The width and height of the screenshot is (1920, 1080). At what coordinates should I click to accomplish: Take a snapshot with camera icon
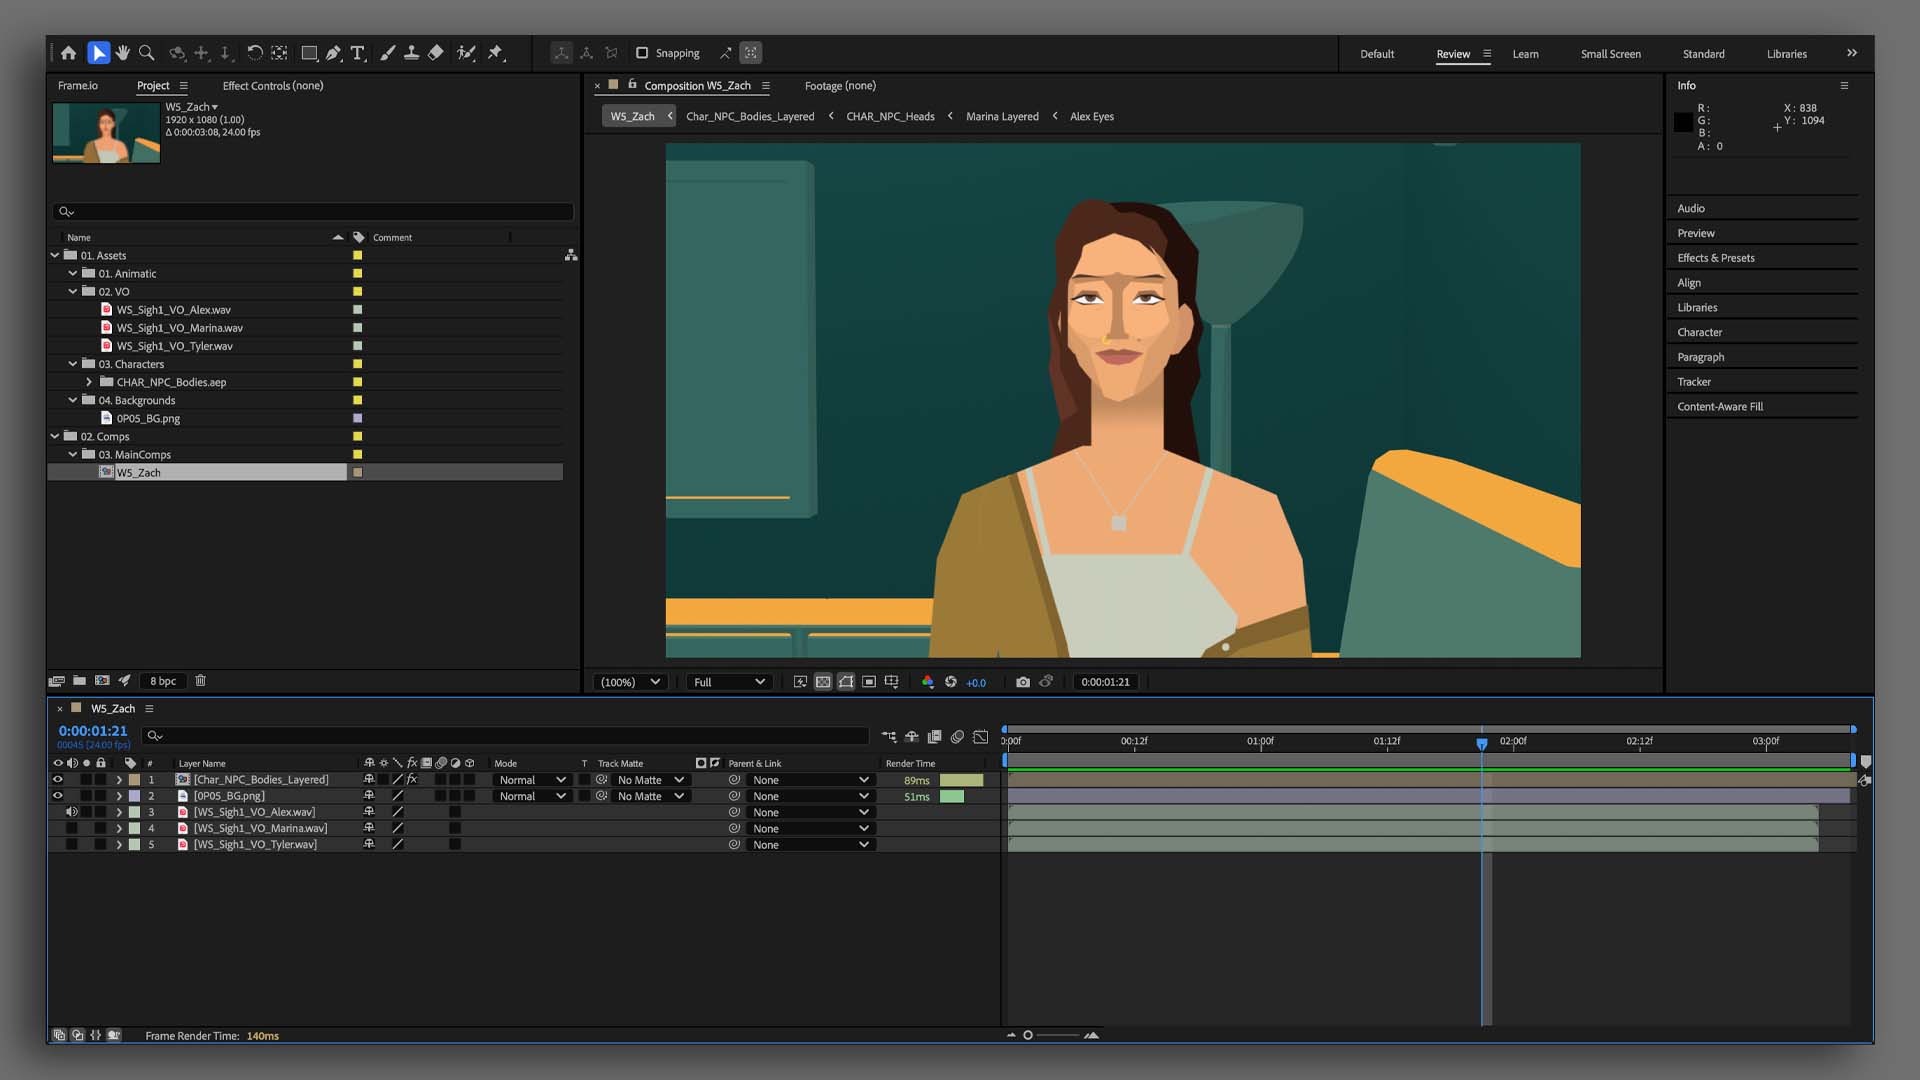[x=1022, y=682]
